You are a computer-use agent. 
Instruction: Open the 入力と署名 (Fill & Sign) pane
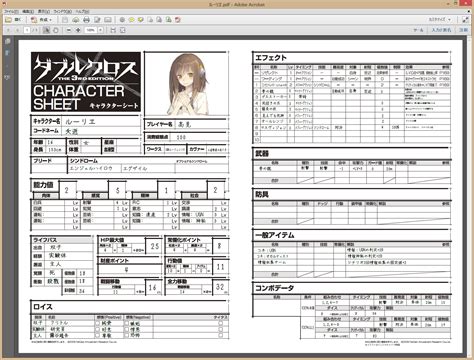(441, 30)
